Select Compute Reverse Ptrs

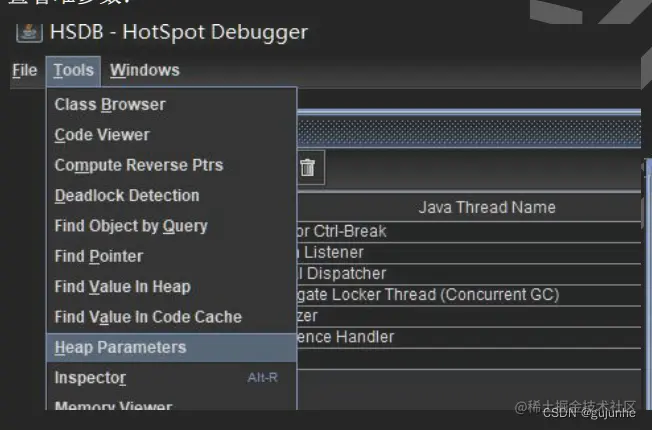[x=171, y=166]
